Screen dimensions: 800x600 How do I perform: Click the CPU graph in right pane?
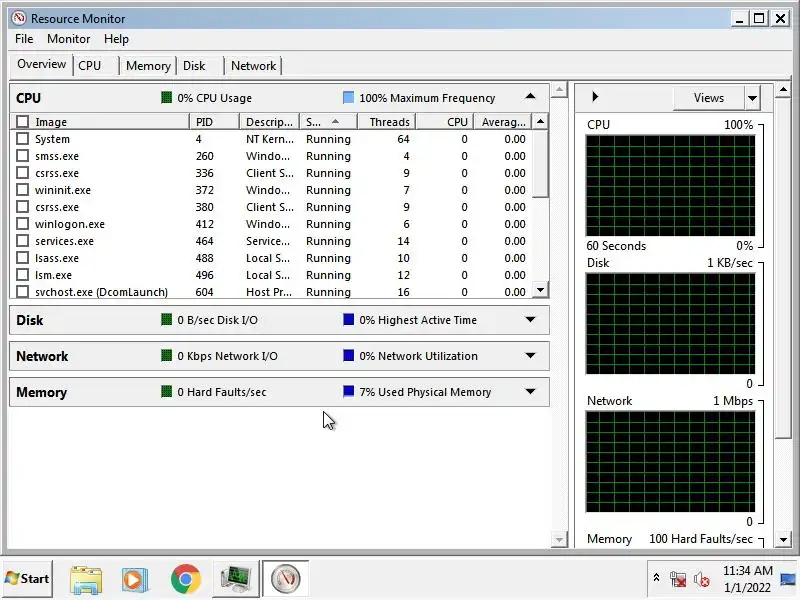pos(670,185)
